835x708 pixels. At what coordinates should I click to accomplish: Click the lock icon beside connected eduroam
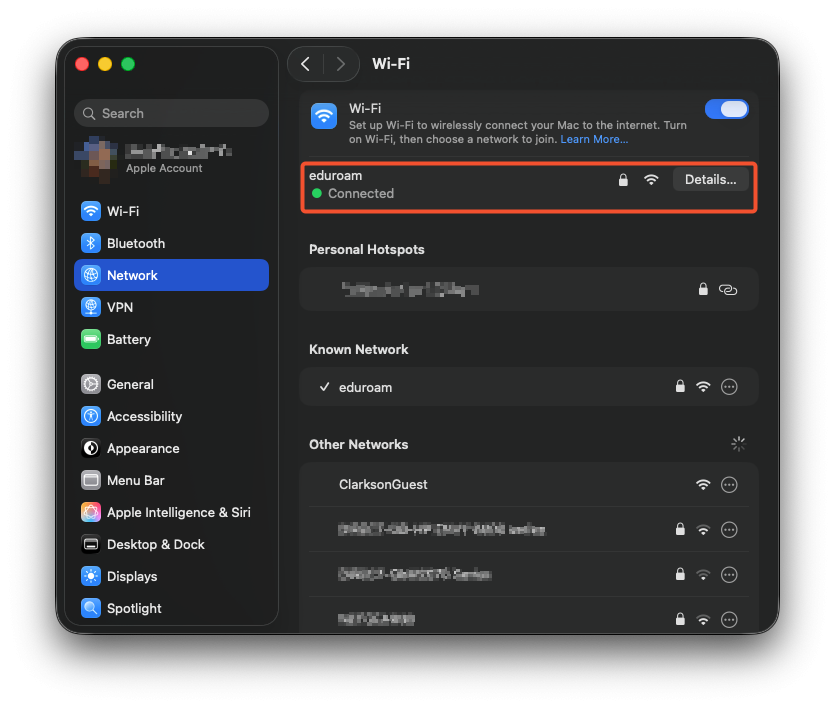pos(623,180)
